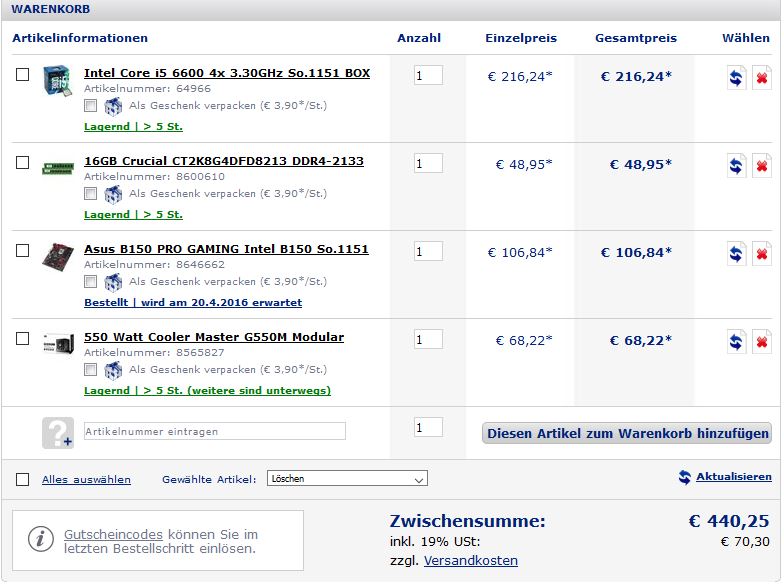Click the Gutscheincodes link
Screen dimensions: 784x587
click(x=113, y=535)
